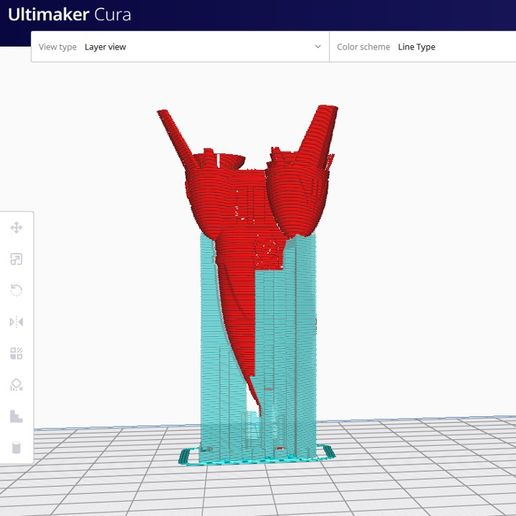
Task: Open the Color scheme Line Type dropdown
Action: [423, 47]
